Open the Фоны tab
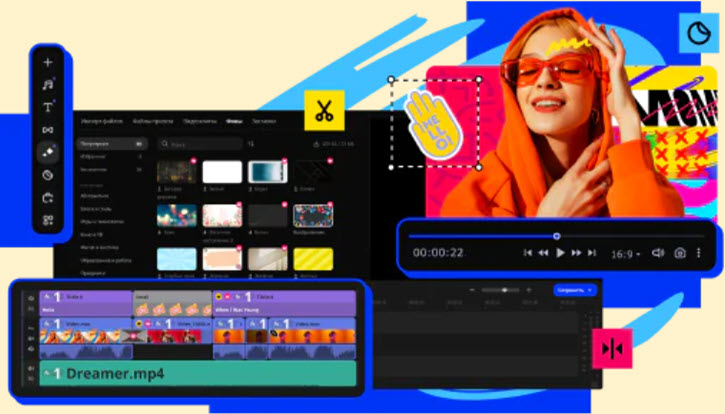The image size is (725, 414). [234, 121]
